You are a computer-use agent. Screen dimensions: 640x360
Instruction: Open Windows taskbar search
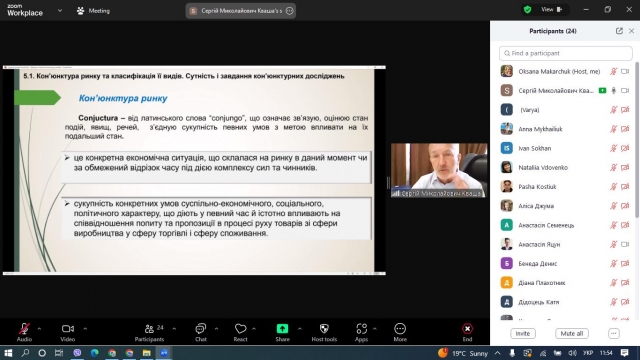point(25,353)
